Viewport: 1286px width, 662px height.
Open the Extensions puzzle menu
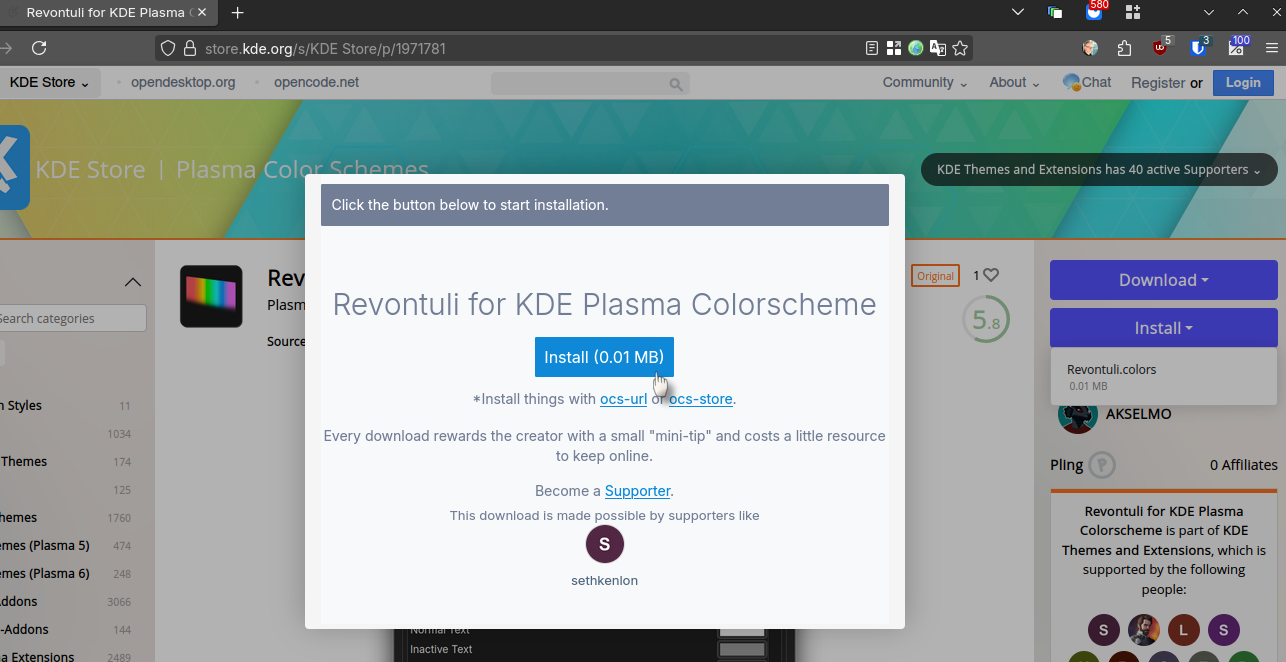click(x=1124, y=48)
